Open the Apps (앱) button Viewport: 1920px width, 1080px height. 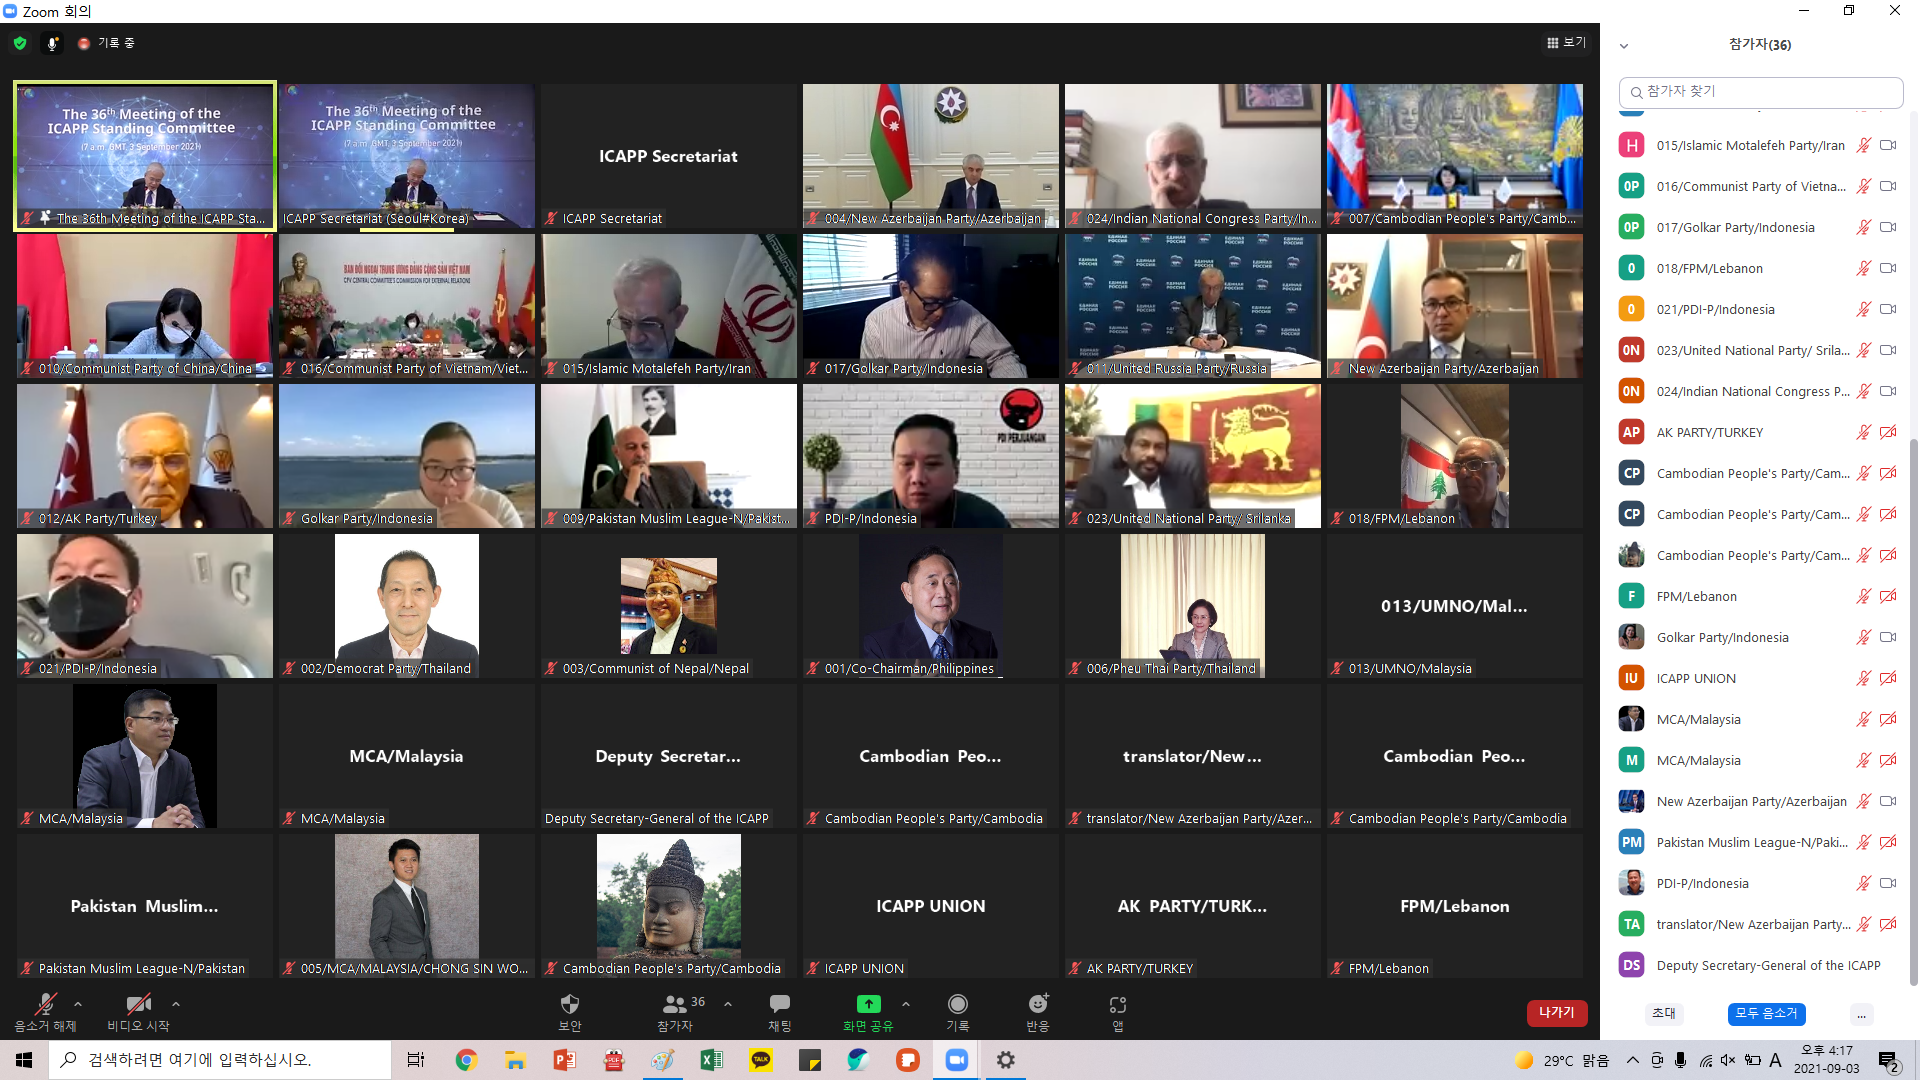[1118, 1012]
